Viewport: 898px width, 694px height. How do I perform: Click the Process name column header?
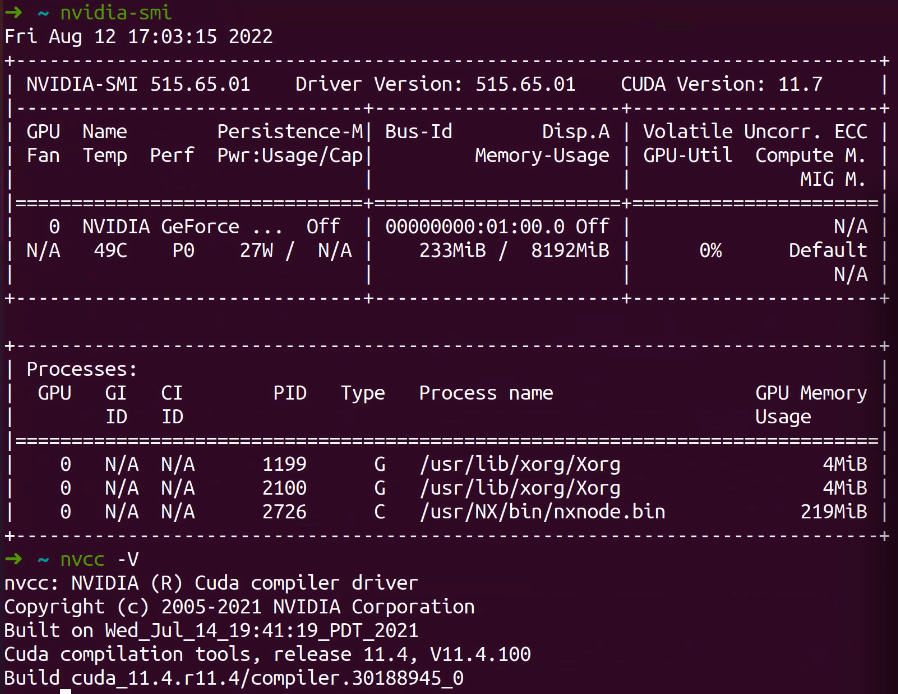click(486, 393)
